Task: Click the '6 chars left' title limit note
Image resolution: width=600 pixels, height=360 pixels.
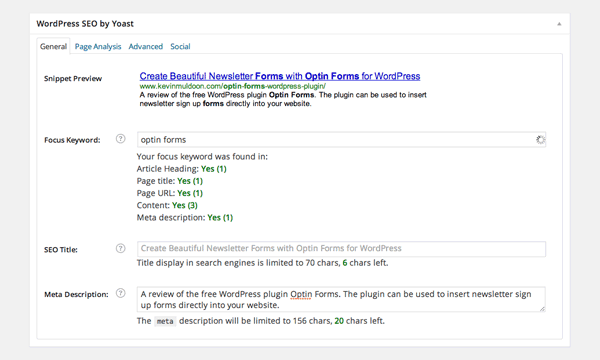Action: tap(365, 263)
